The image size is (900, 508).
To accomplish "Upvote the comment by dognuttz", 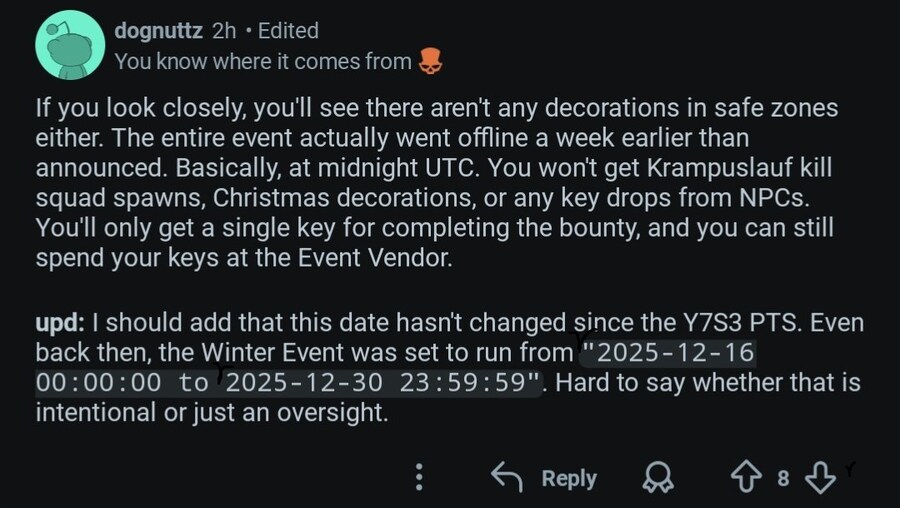I will (747, 478).
